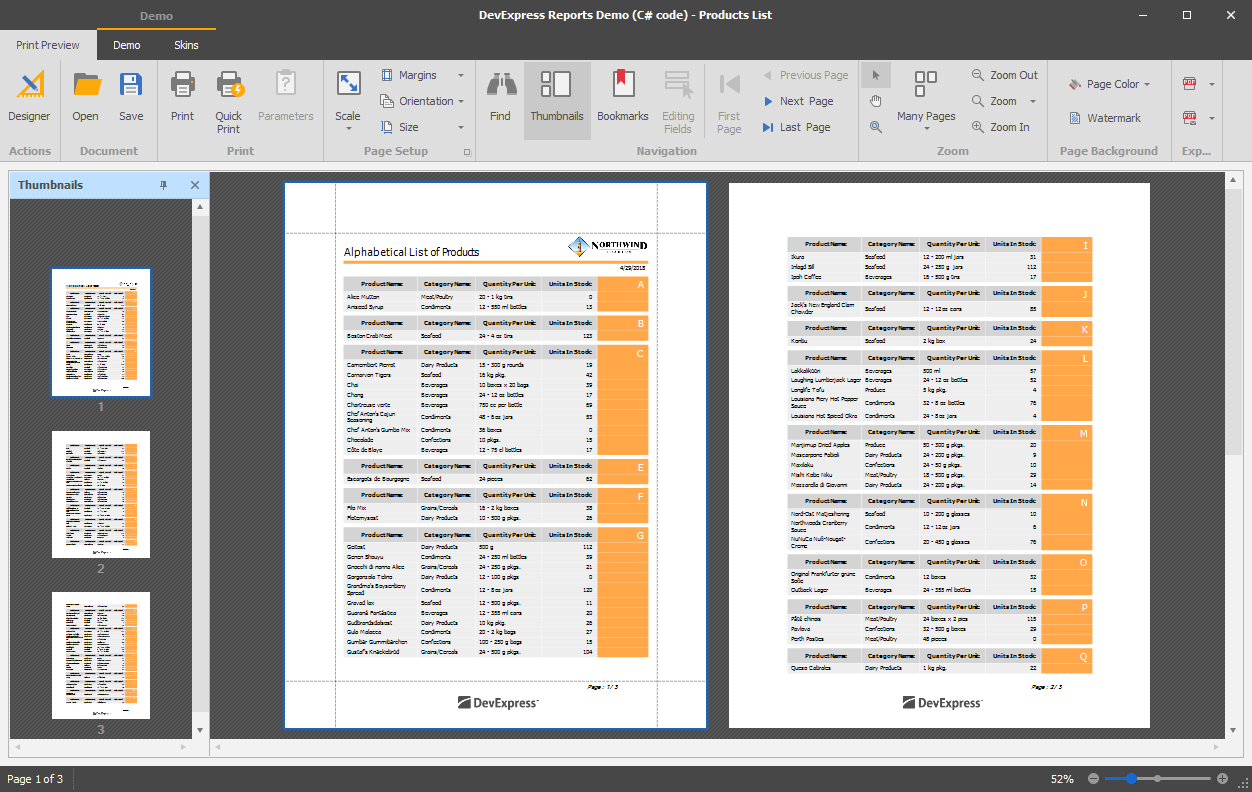The image size is (1252, 792).
Task: Select page 2 thumbnail
Action: click(x=101, y=494)
